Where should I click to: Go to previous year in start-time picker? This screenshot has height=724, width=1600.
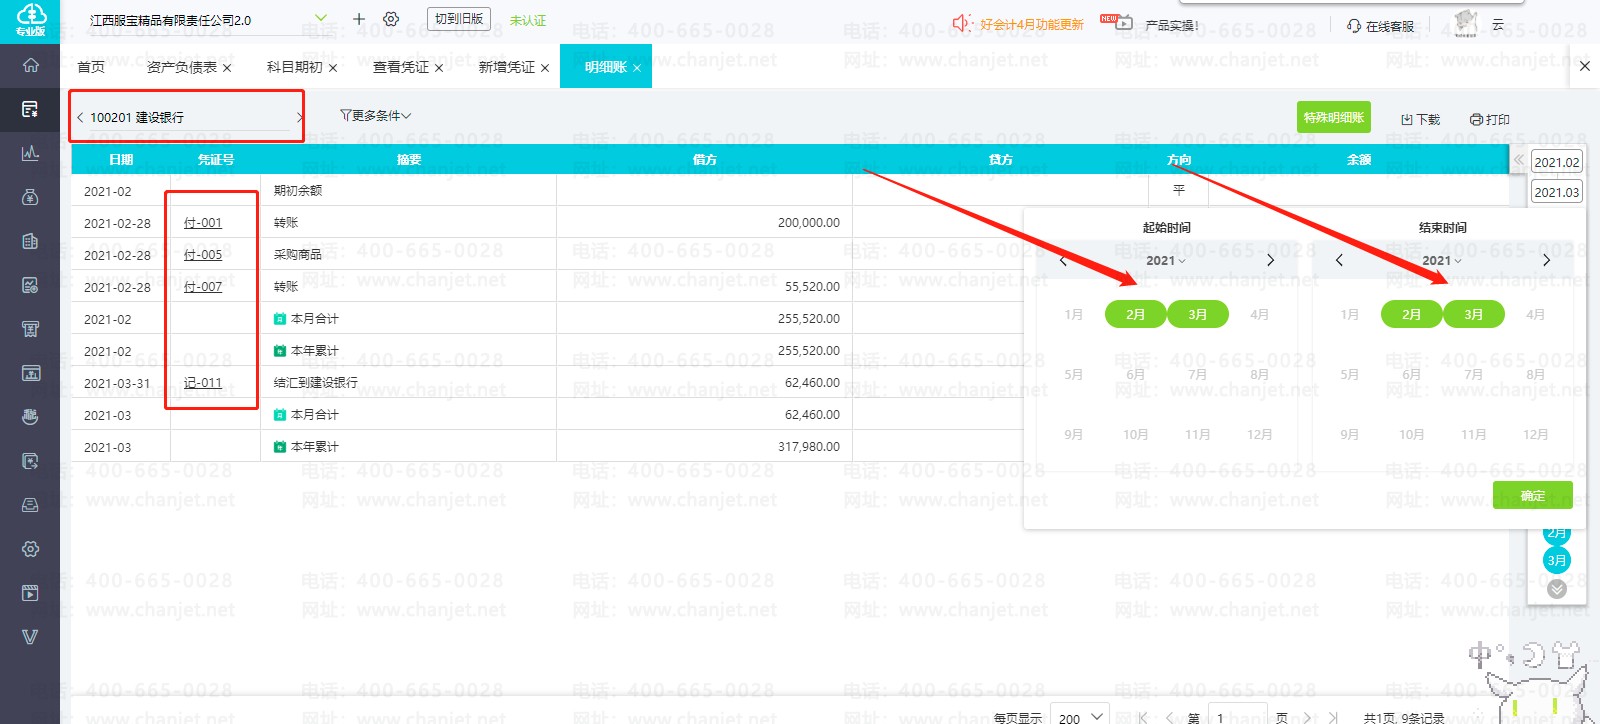1063,260
